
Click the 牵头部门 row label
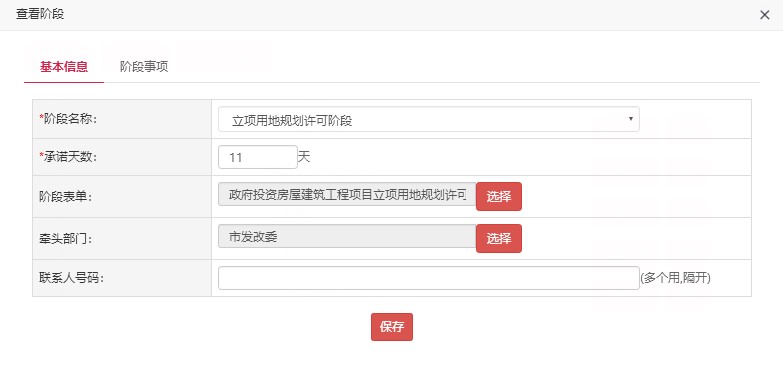[67, 238]
